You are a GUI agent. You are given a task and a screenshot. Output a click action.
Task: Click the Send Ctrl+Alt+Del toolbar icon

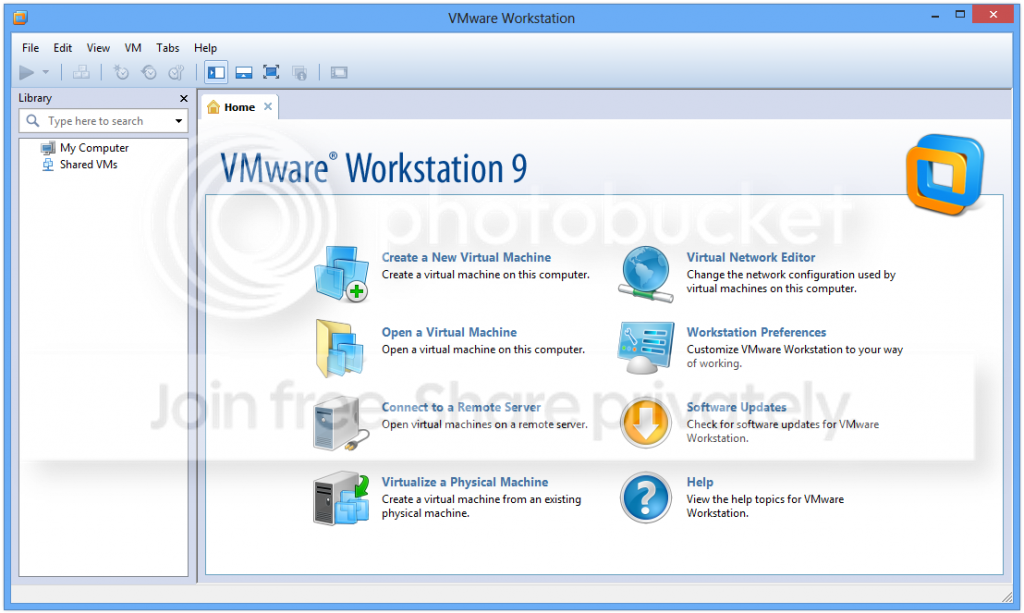tap(81, 72)
